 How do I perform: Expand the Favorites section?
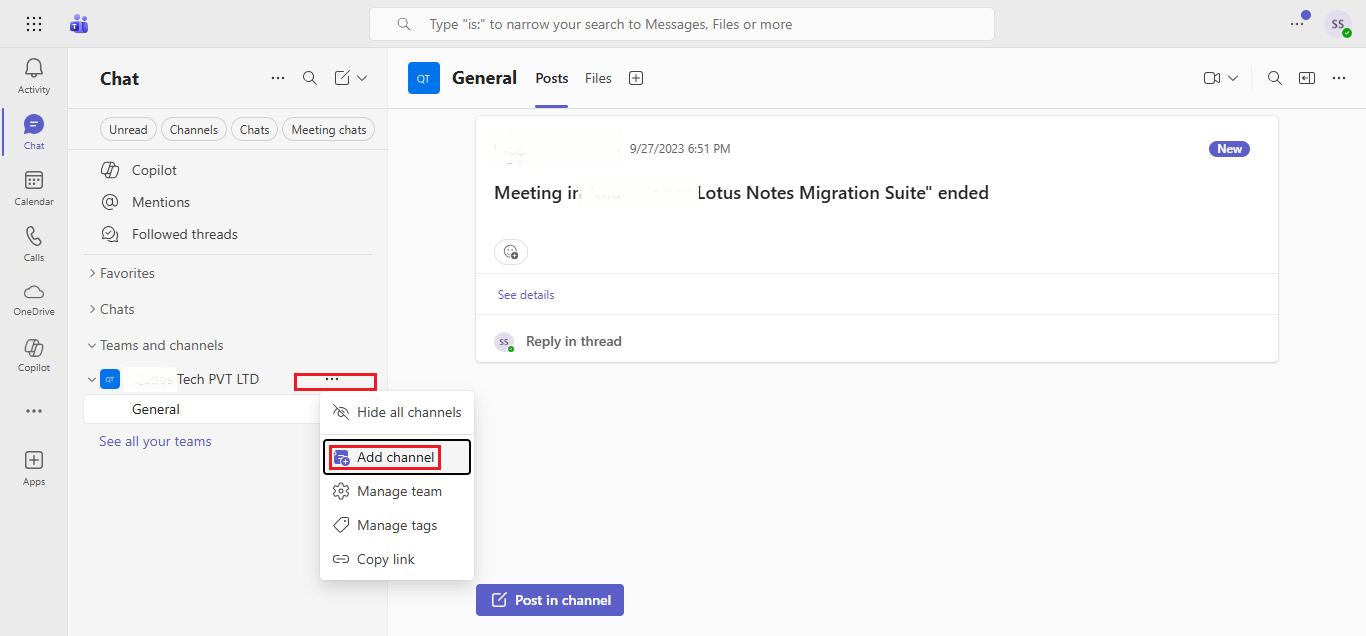tap(127, 273)
